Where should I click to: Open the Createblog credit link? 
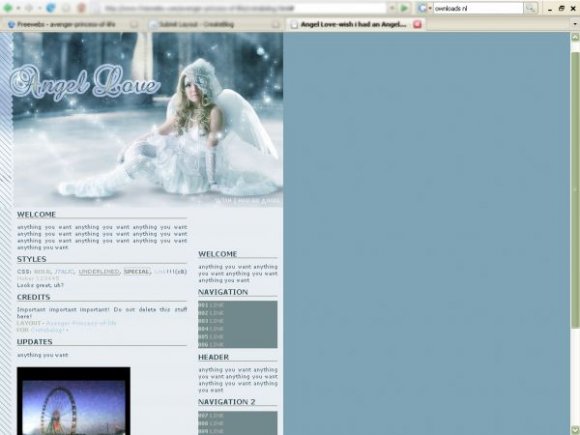coord(48,330)
